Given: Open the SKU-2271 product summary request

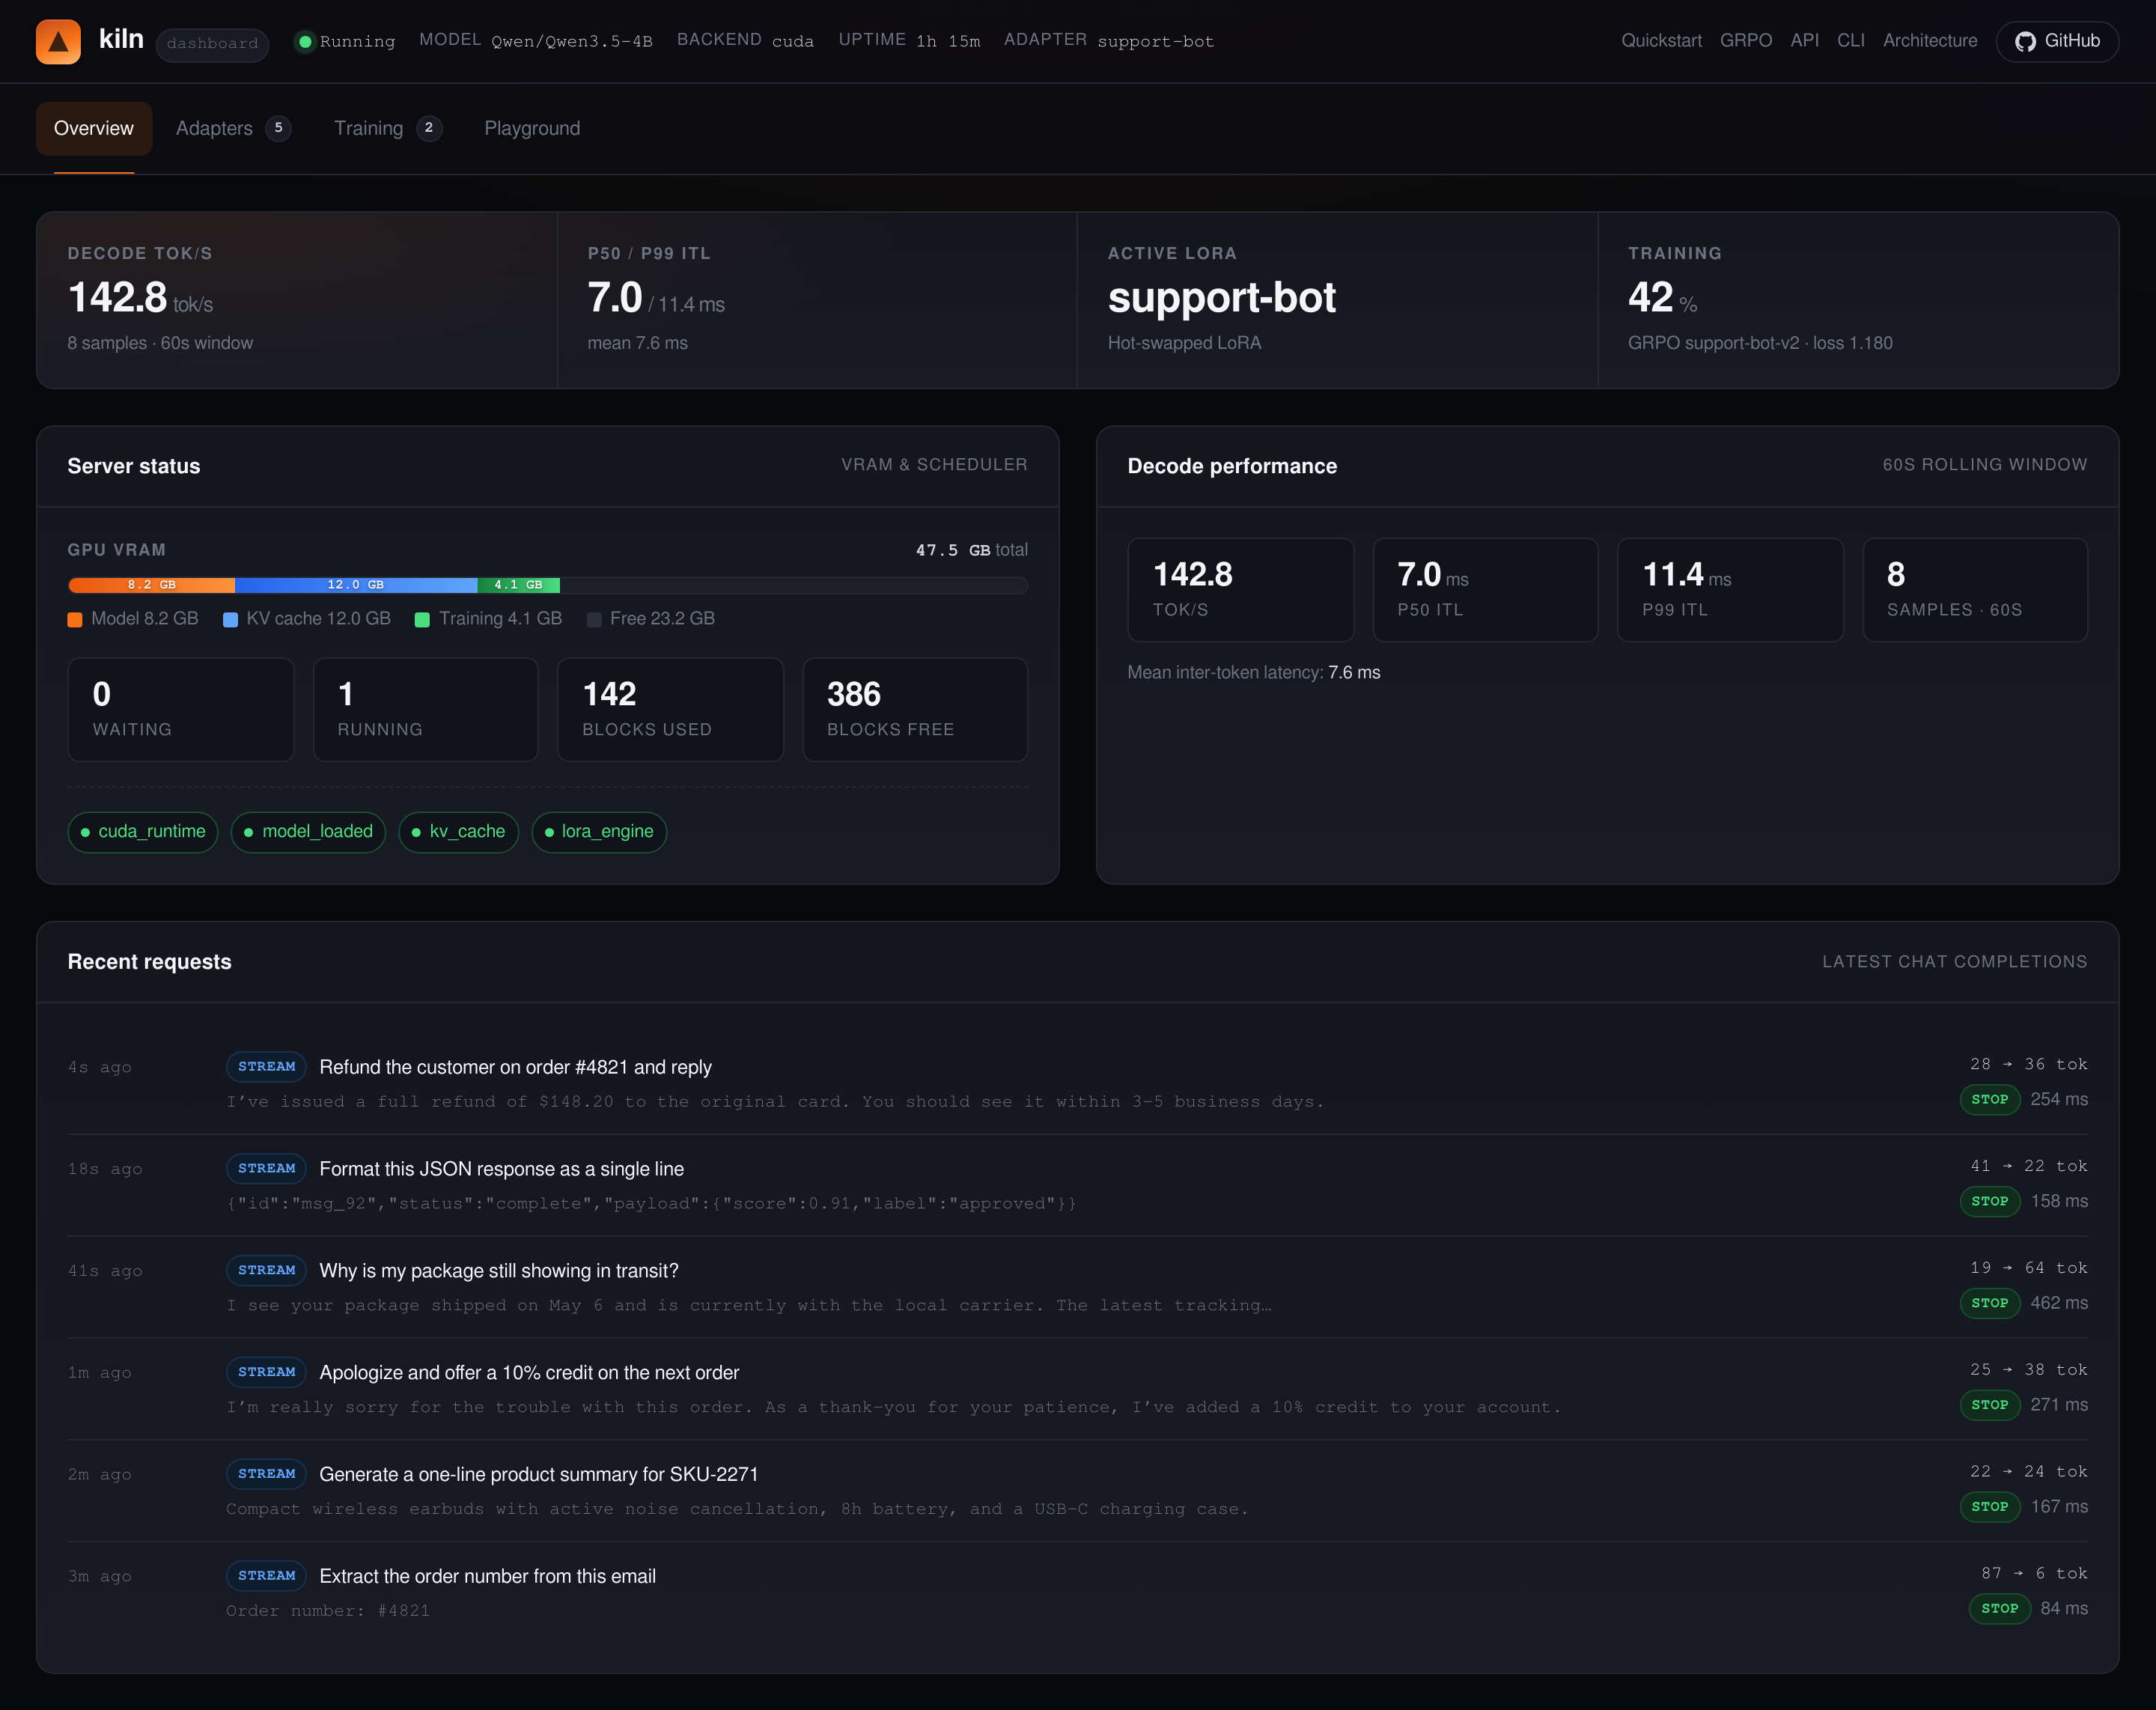Looking at the screenshot, I should click(1077, 1491).
